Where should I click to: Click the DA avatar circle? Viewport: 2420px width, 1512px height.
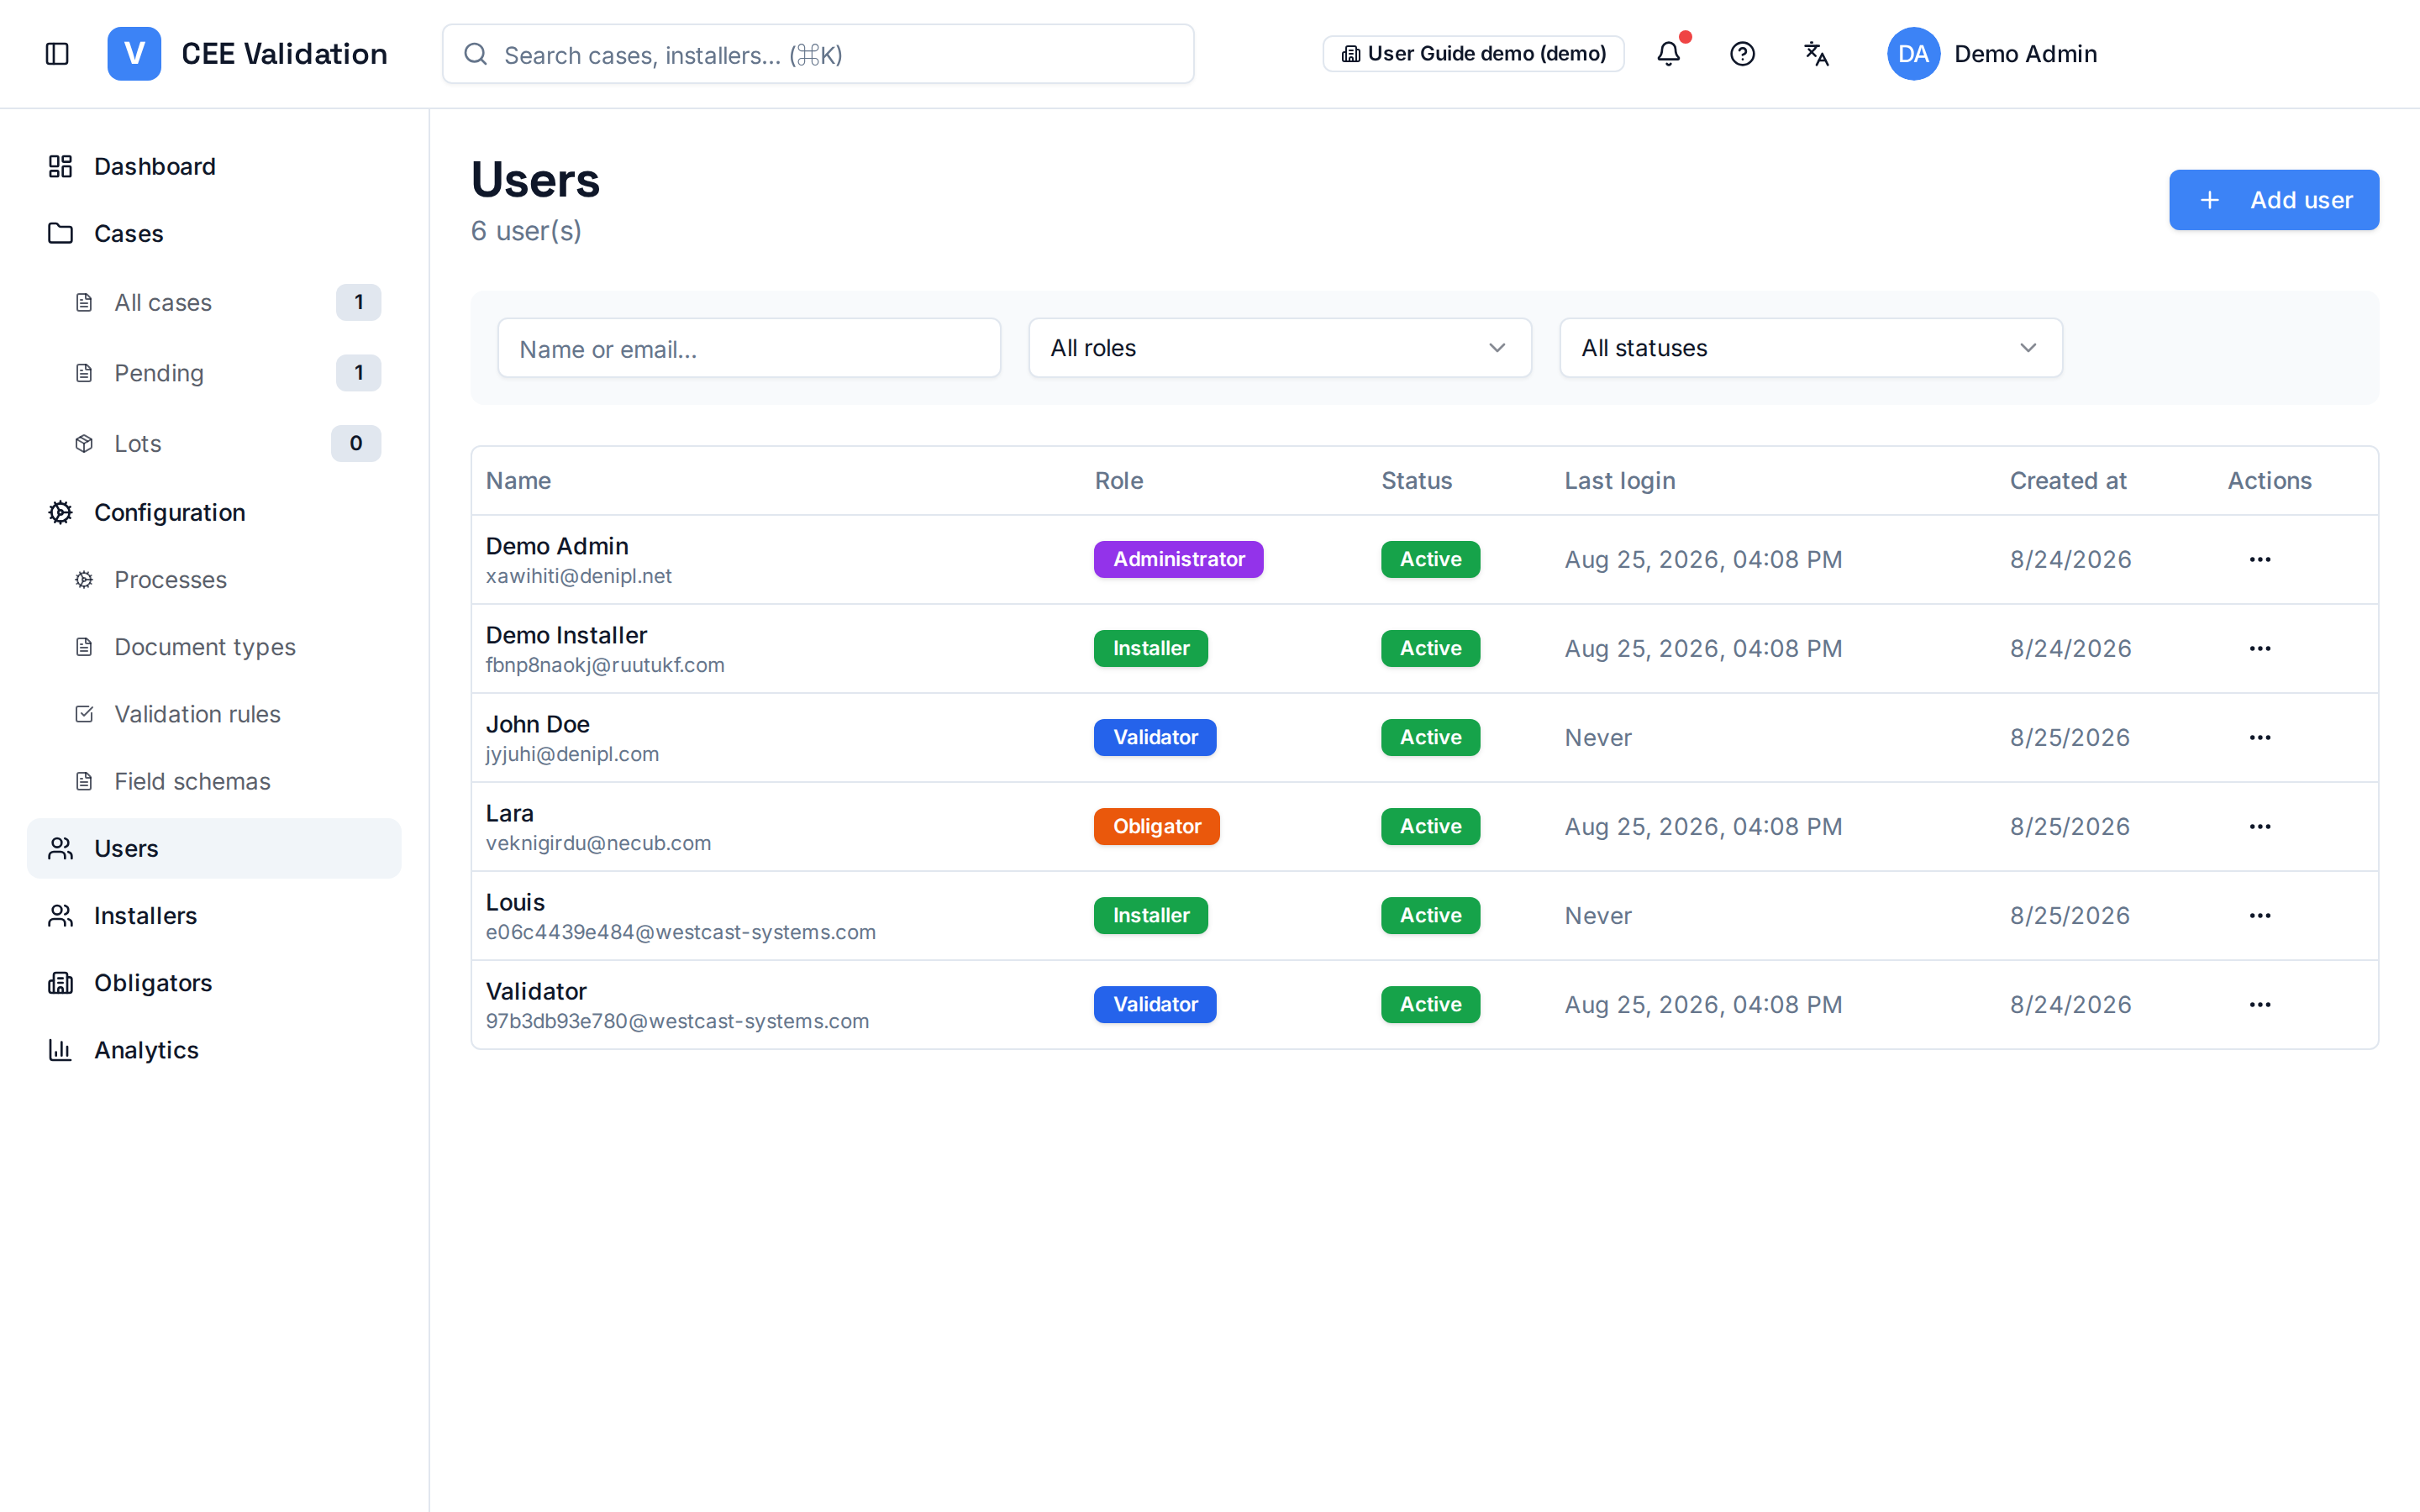pos(1913,54)
